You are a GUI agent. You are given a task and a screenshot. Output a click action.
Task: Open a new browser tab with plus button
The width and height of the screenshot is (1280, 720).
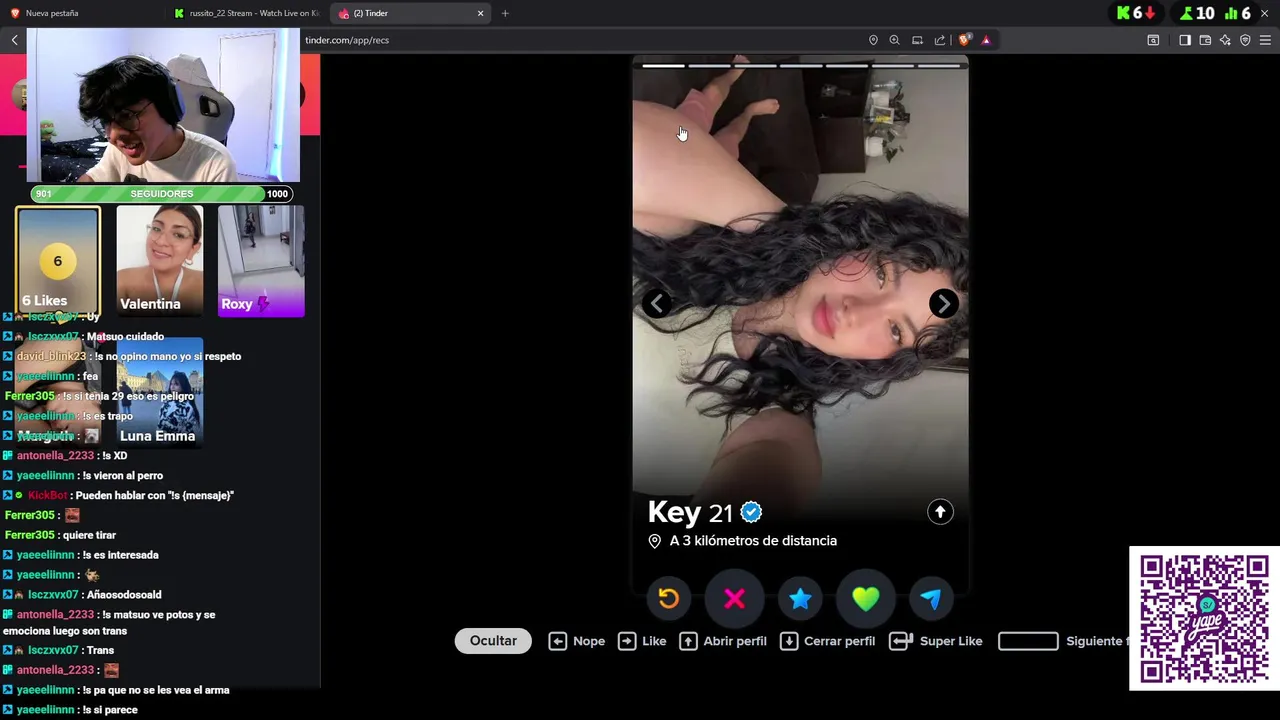[505, 13]
